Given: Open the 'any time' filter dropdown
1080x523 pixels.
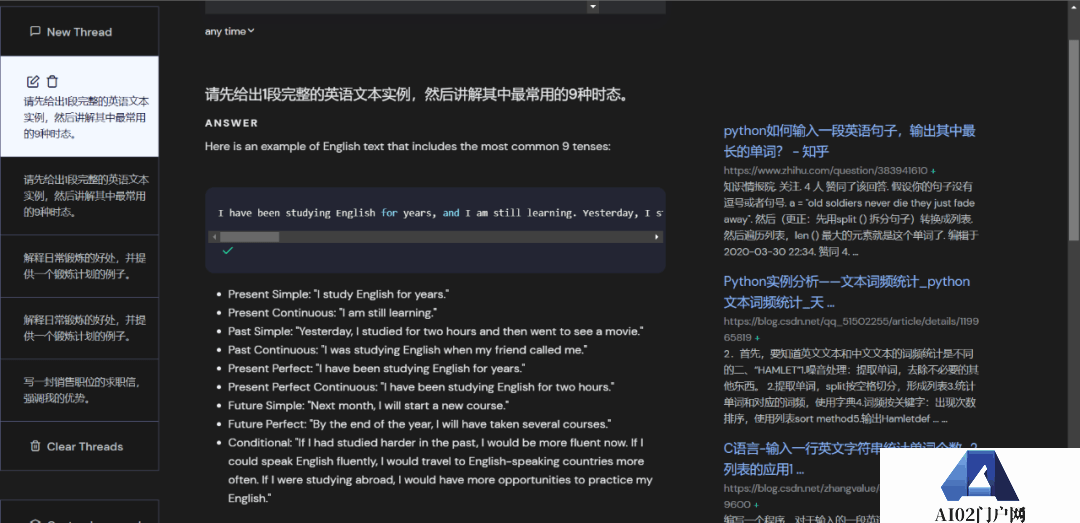Looking at the screenshot, I should (x=229, y=31).
